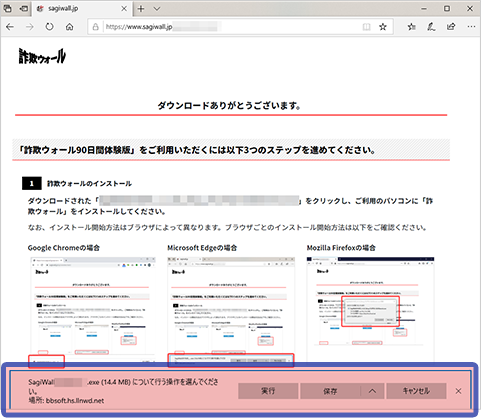Image resolution: width=481 pixels, height=418 pixels.
Task: Open the favorites hub icon
Action: (x=412, y=27)
